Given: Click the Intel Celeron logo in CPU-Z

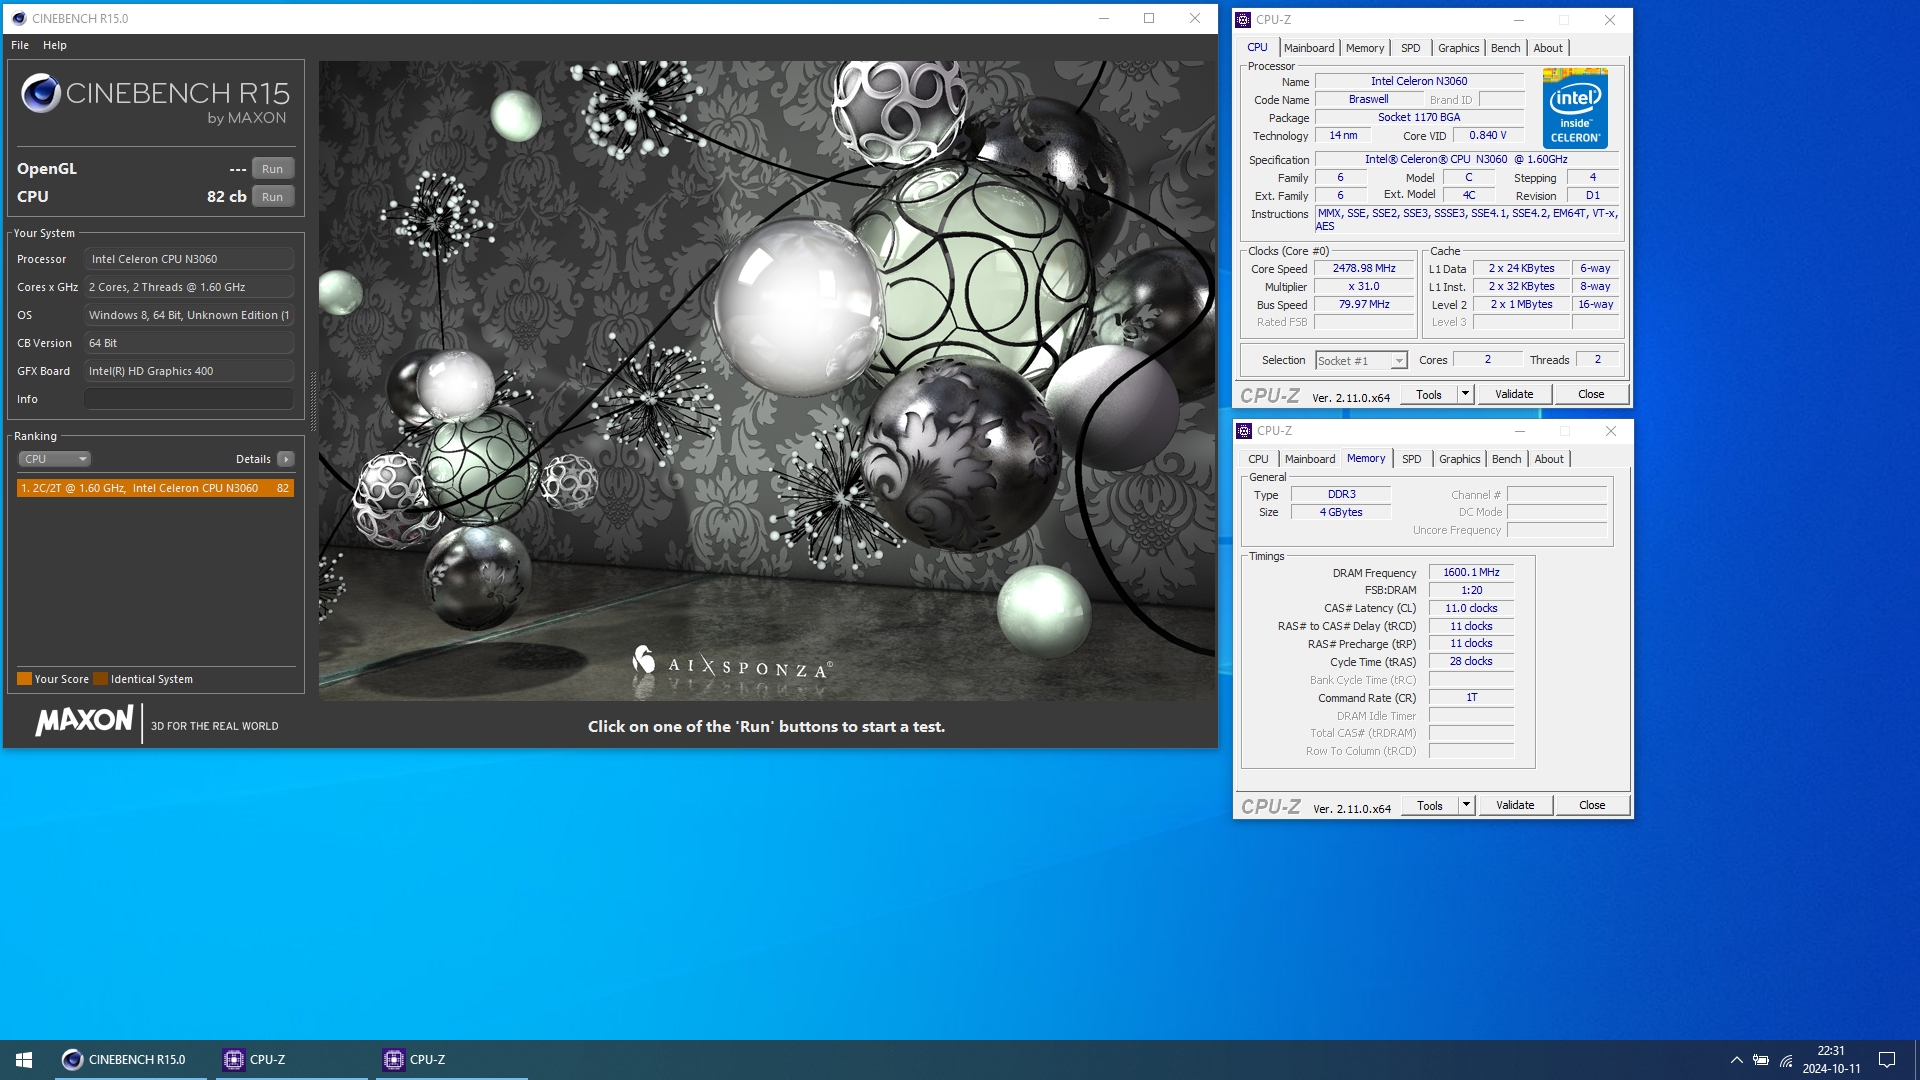Looking at the screenshot, I should click(1574, 108).
